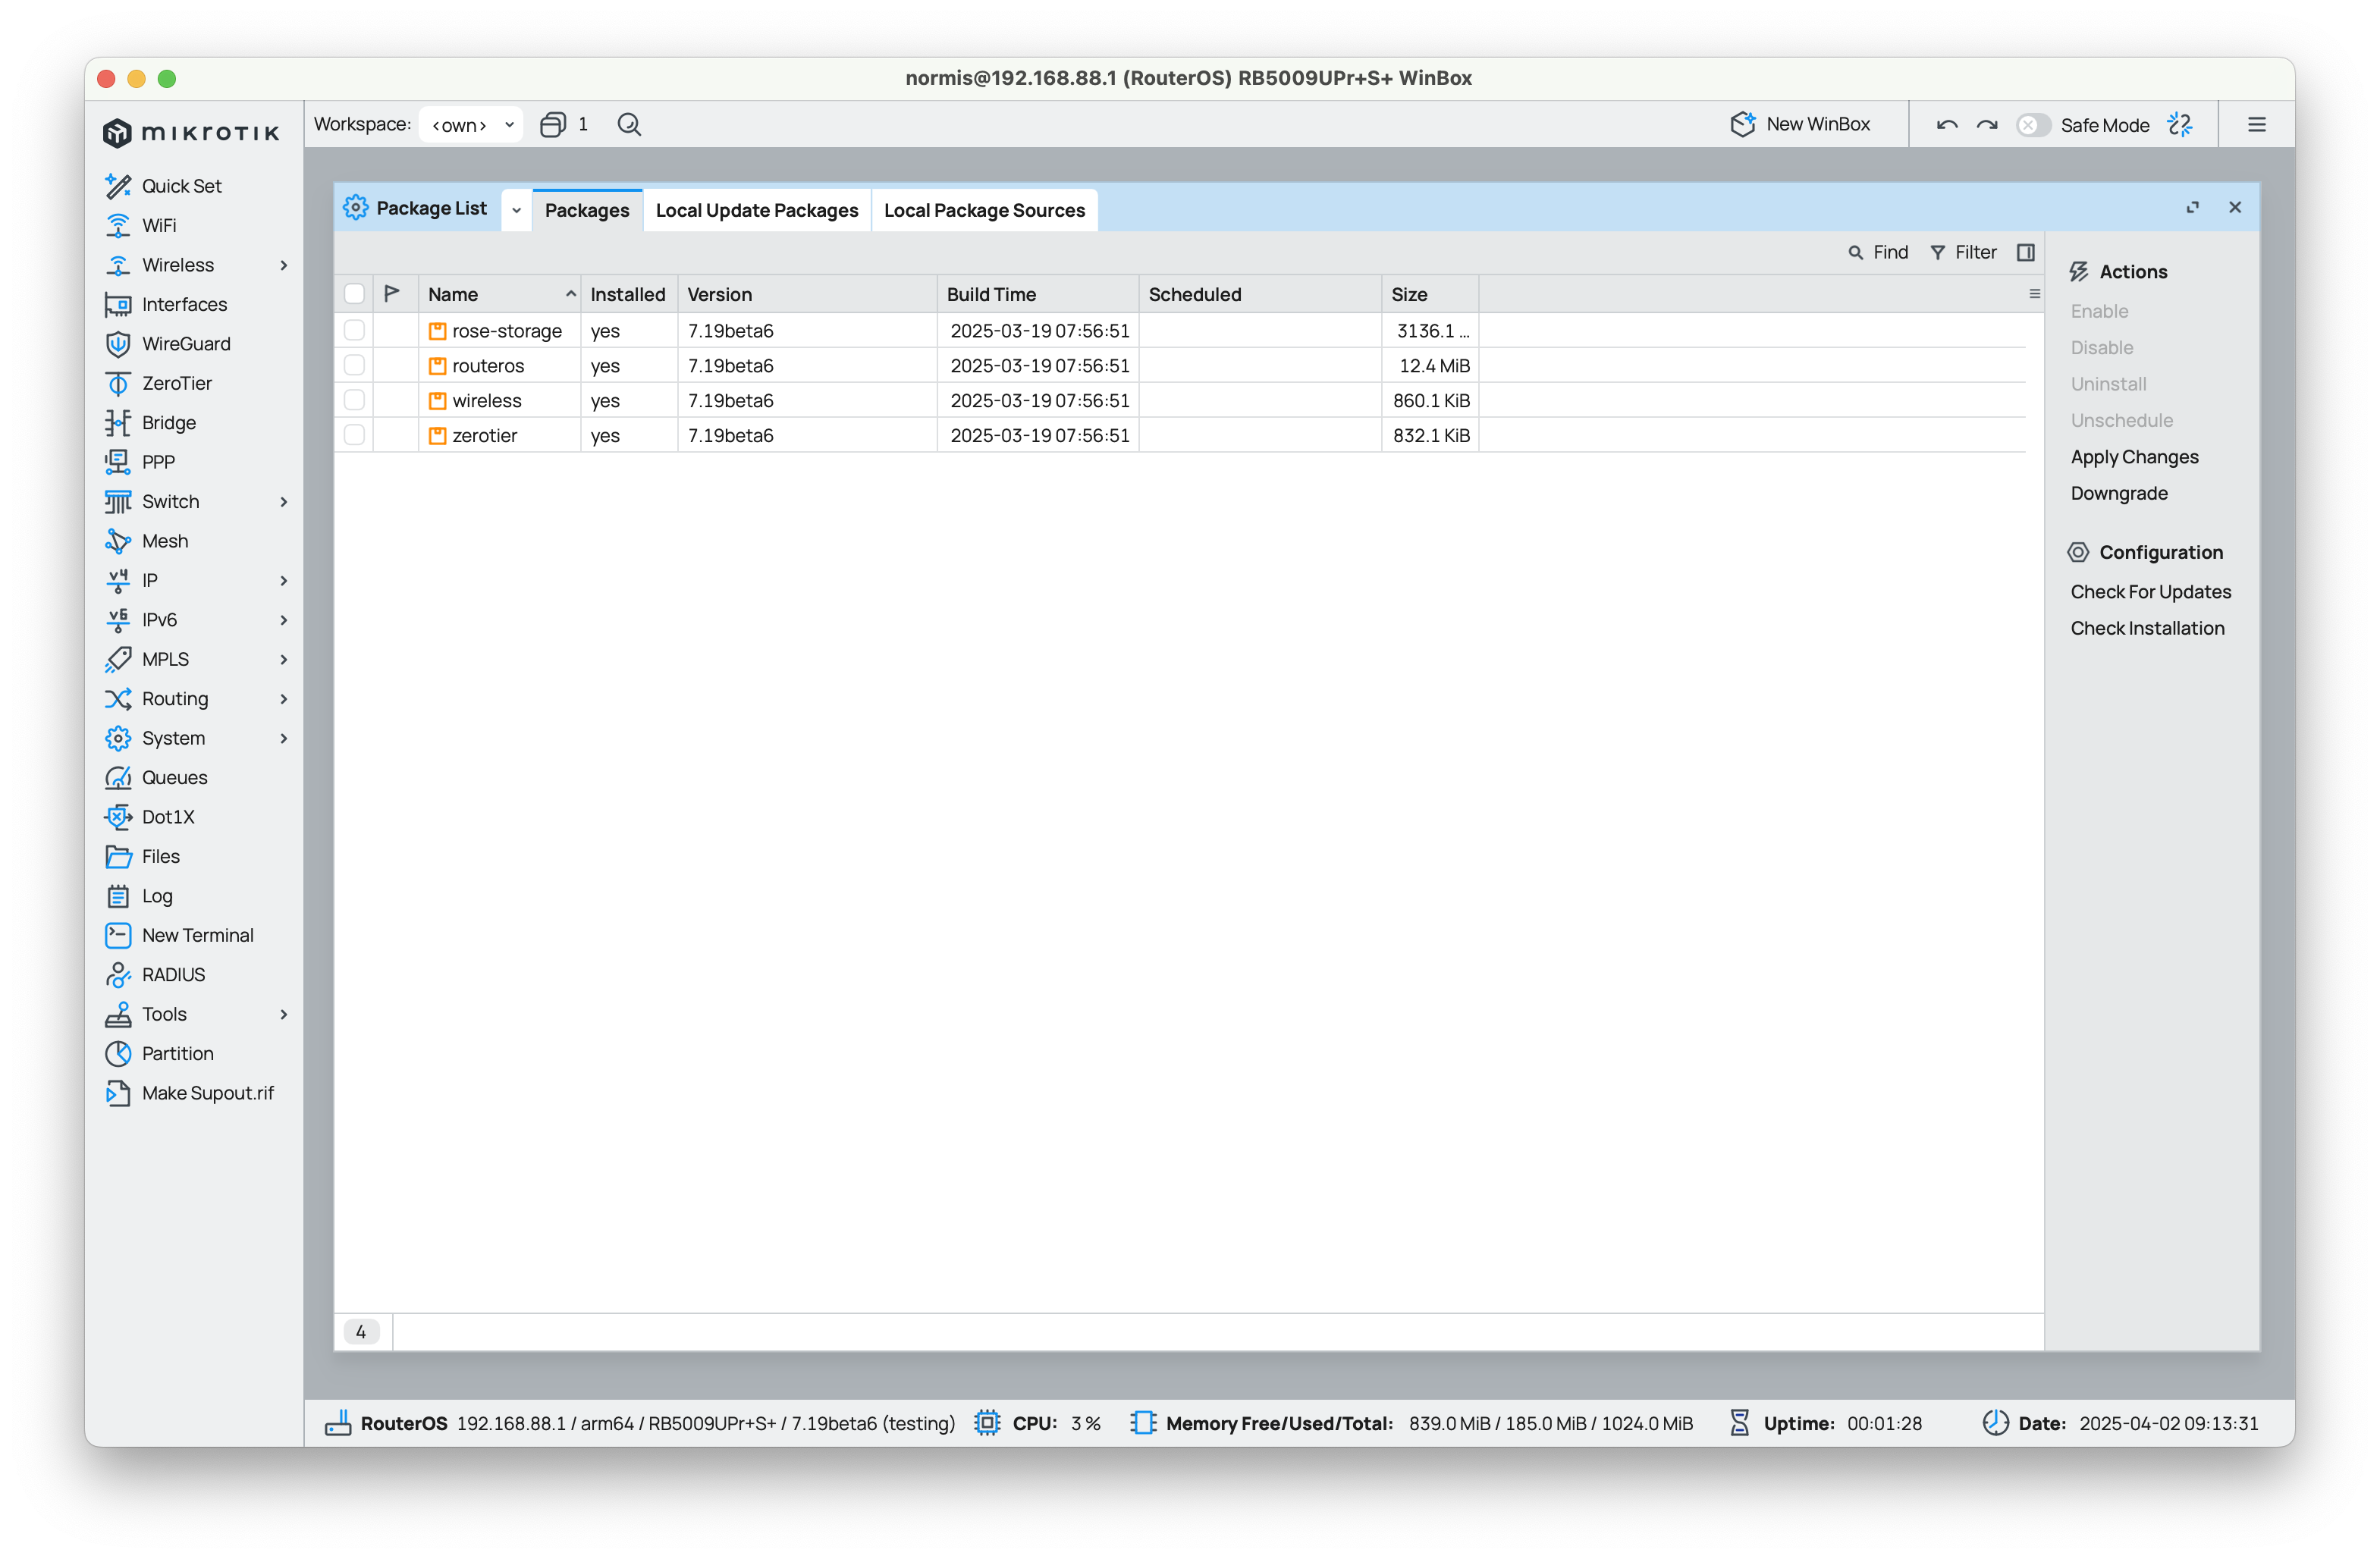Open the hamburger menu at top right
Viewport: 2380px width, 1559px height.
pos(2256,124)
